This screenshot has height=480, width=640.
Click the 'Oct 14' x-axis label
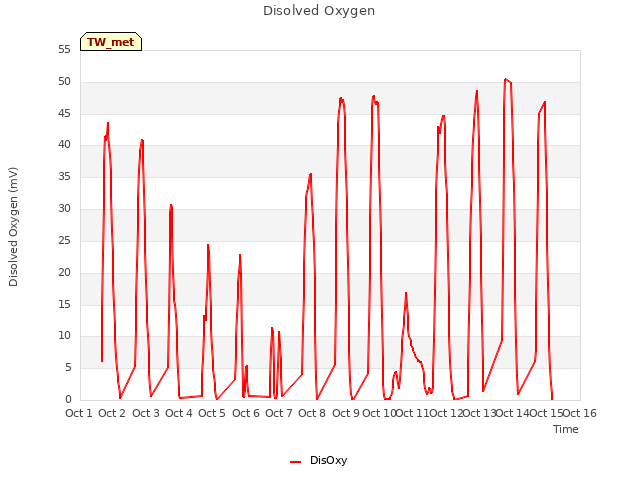point(513,413)
